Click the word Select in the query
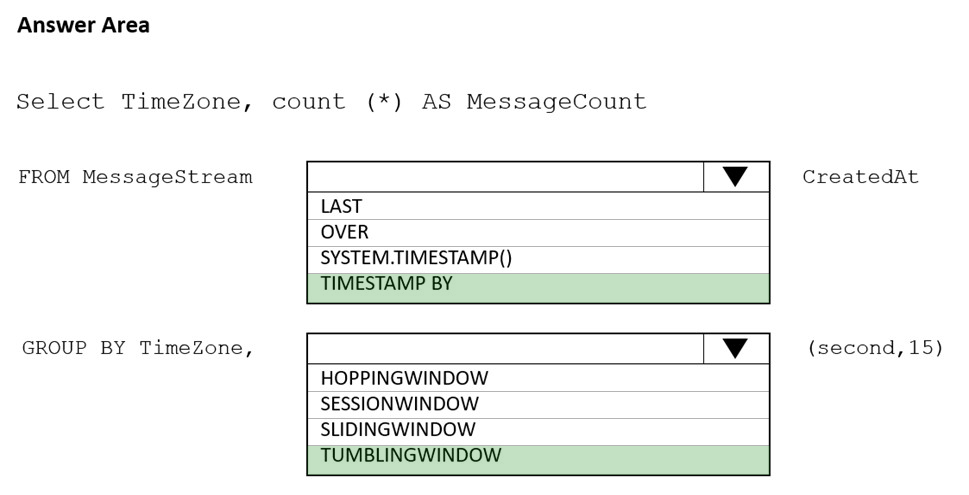969x495 pixels. (x=60, y=101)
